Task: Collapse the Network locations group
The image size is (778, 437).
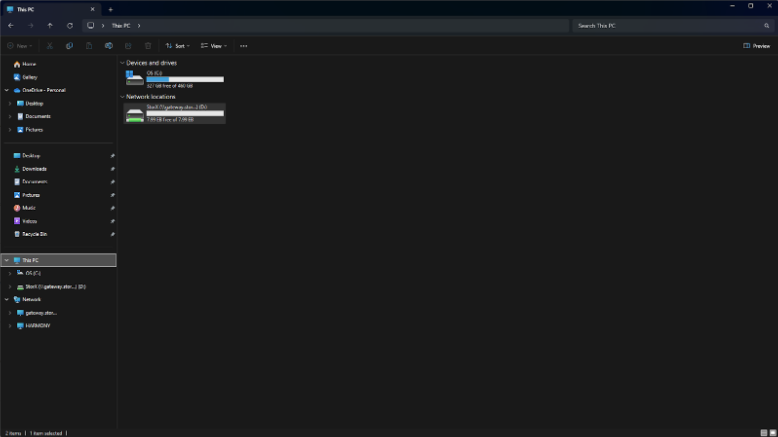Action: (x=122, y=97)
